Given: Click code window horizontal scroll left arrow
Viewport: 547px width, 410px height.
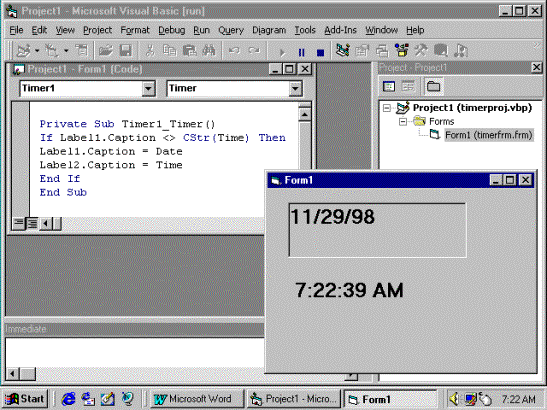Looking at the screenshot, I should [46, 223].
